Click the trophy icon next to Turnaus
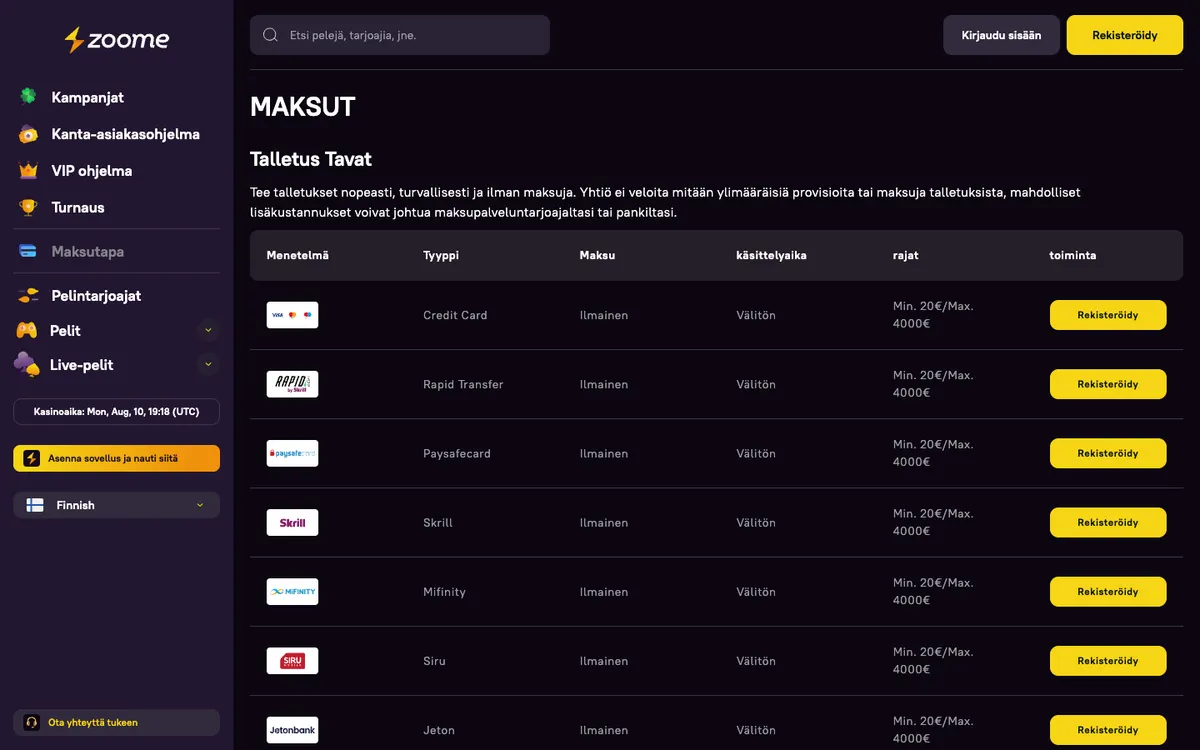 [x=28, y=208]
